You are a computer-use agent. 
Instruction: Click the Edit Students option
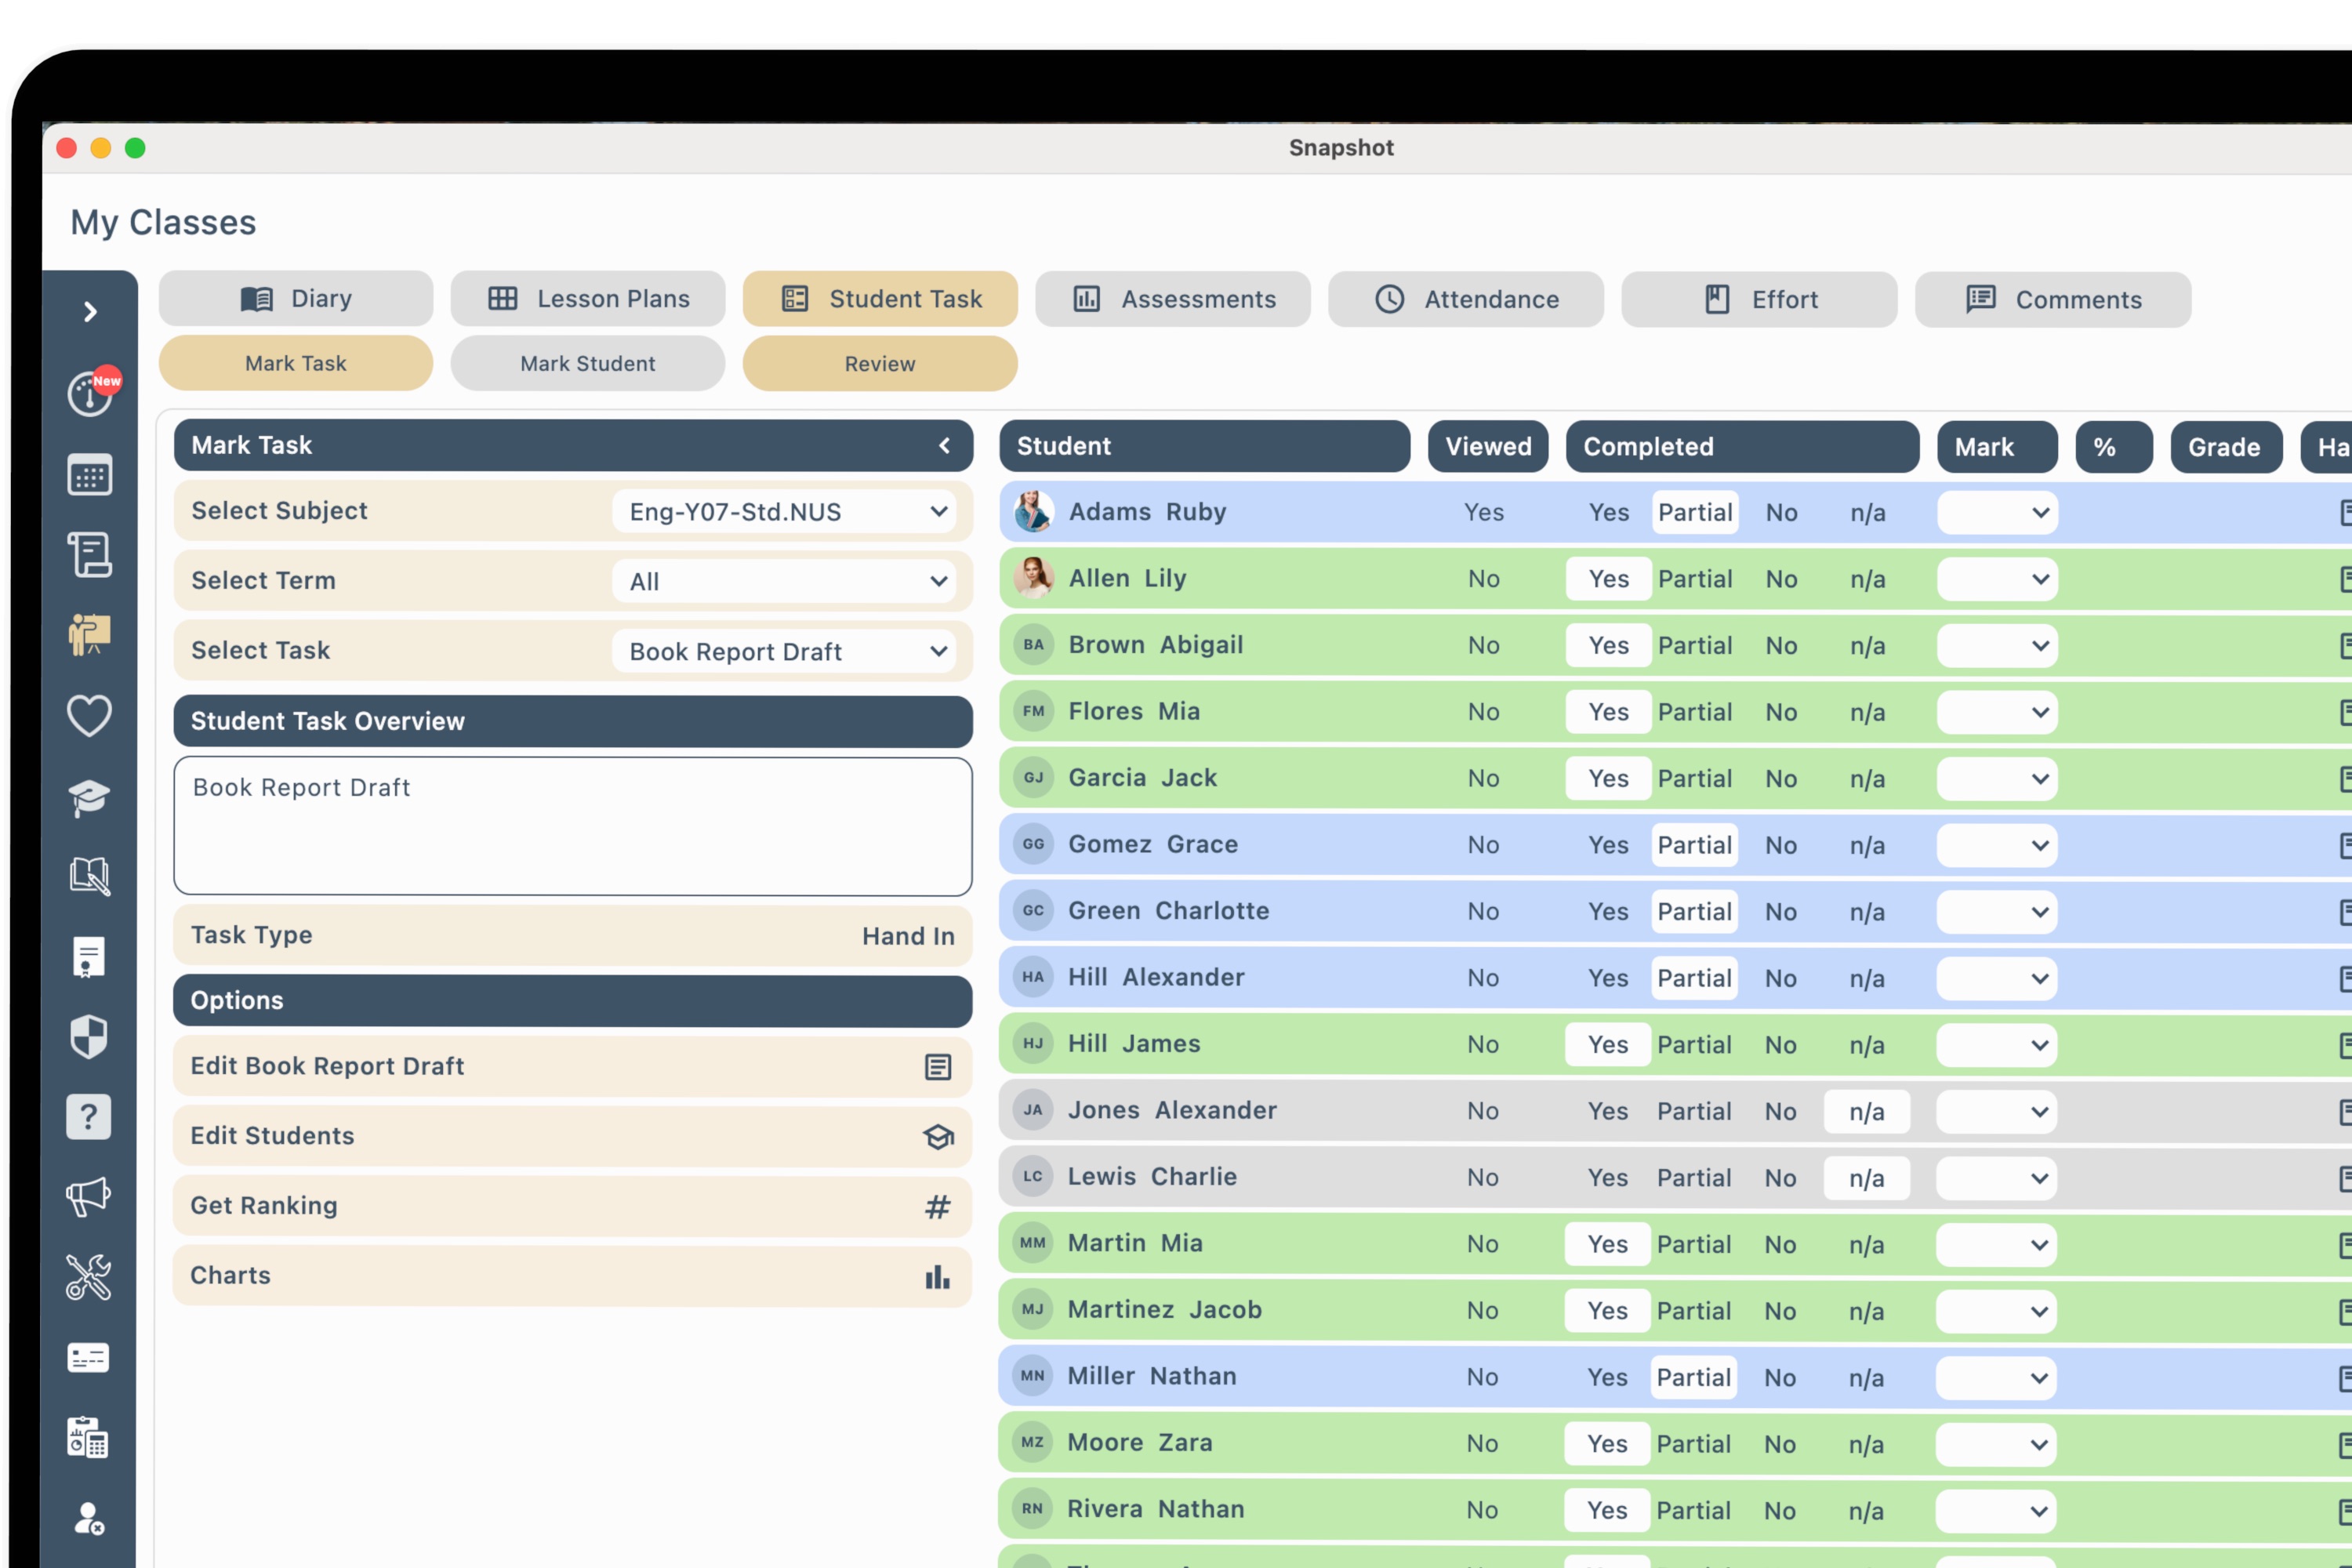click(573, 1137)
